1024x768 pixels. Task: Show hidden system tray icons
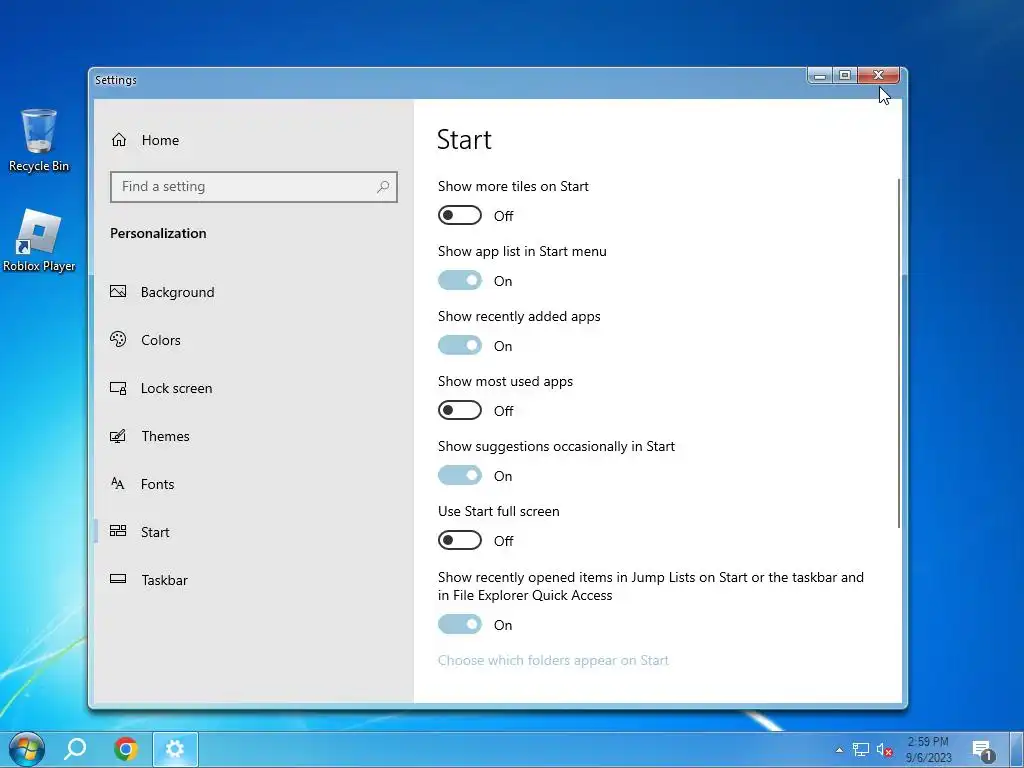(839, 750)
